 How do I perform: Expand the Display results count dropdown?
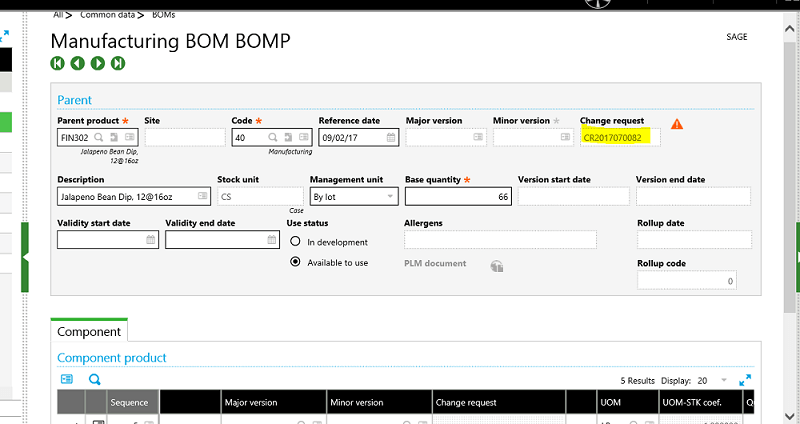point(724,381)
